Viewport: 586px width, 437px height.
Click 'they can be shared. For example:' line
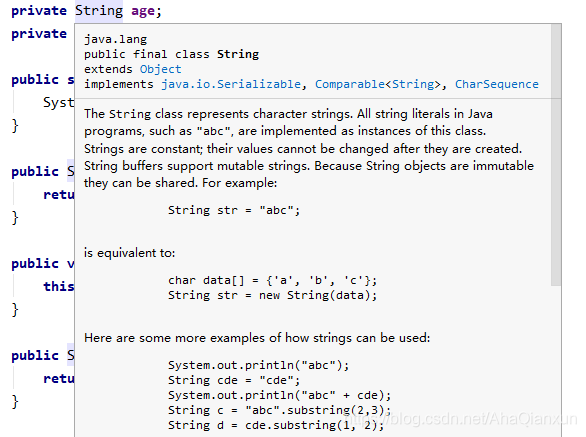pyautogui.click(x=181, y=183)
